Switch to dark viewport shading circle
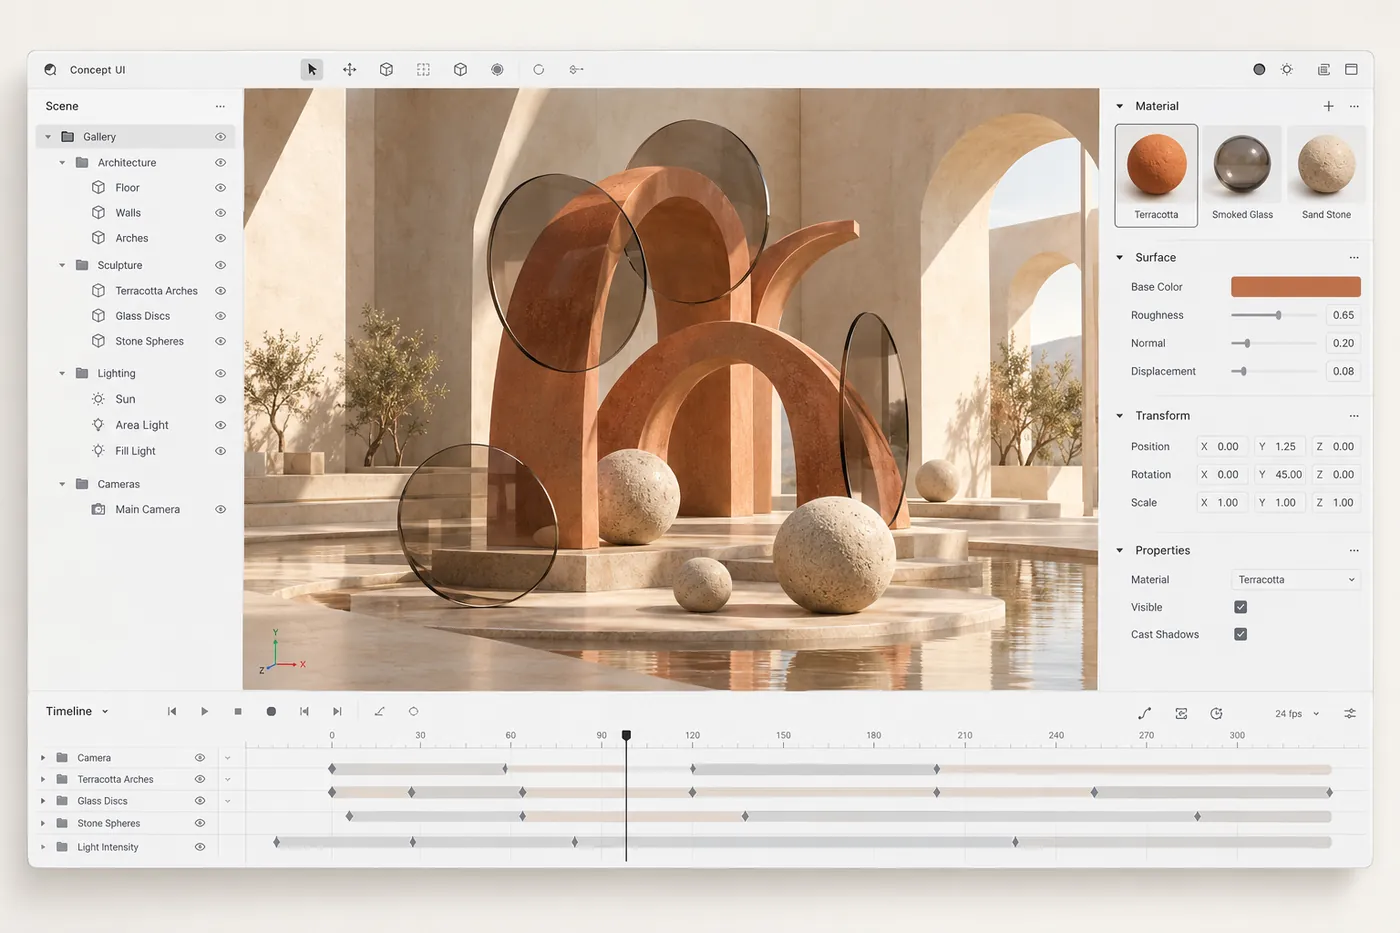This screenshot has height=933, width=1400. pos(1259,69)
